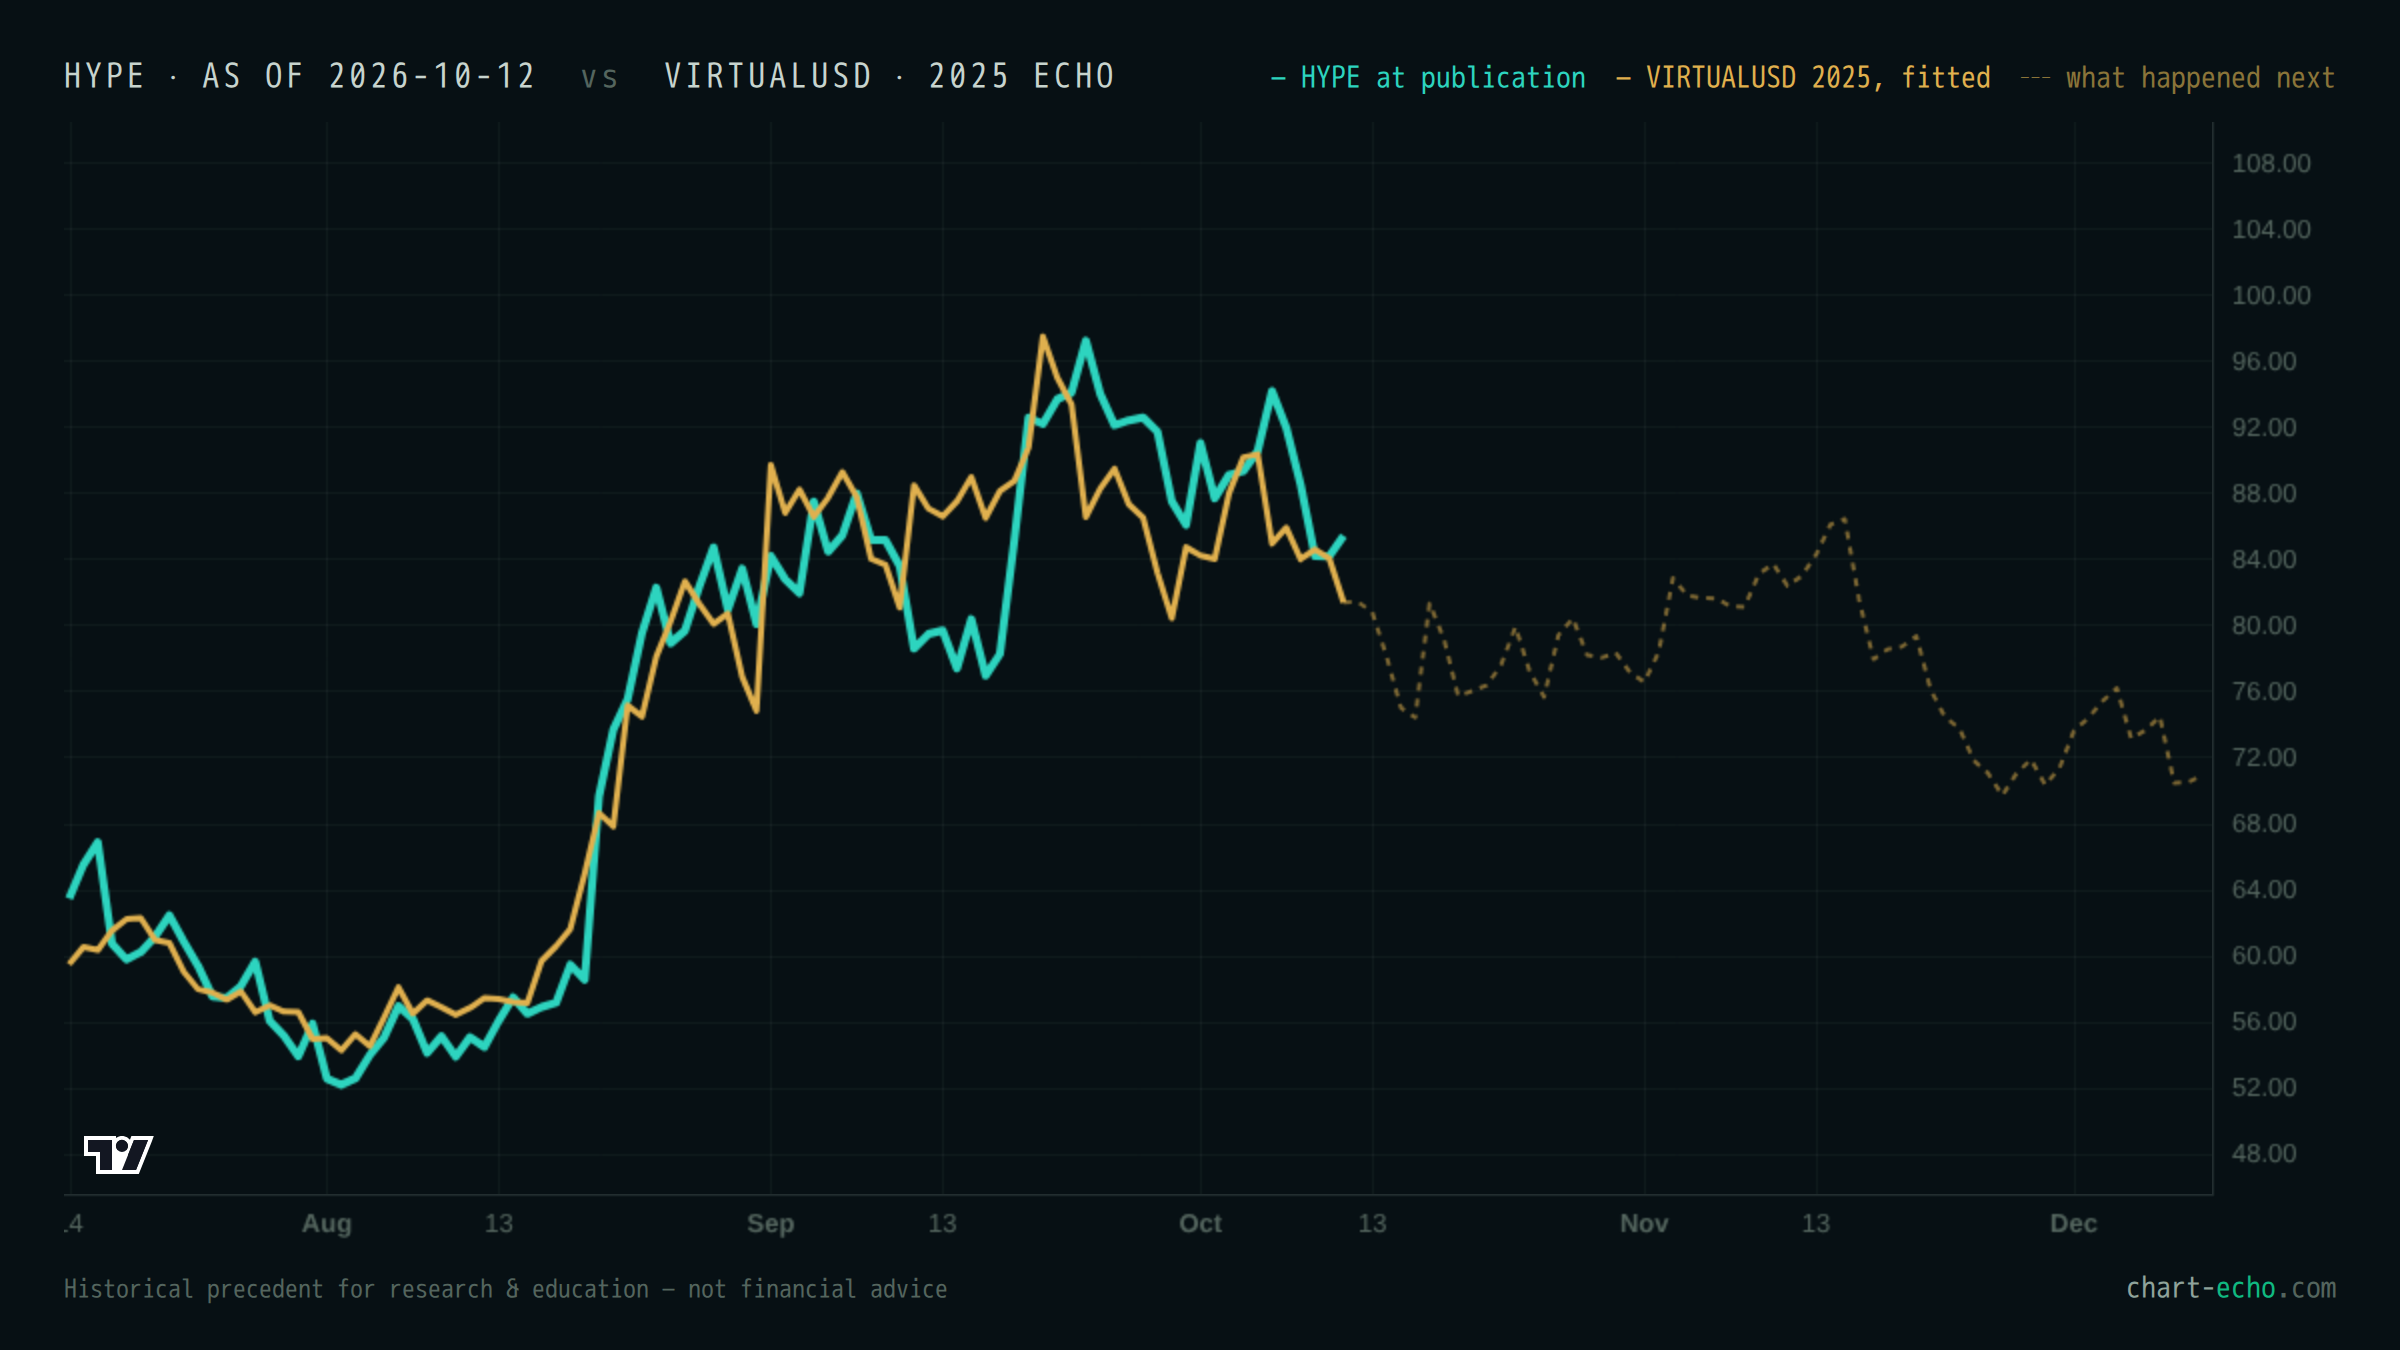Open the chart-echo.com link
The height and width of the screenshot is (1350, 2400).
pos(2231,1288)
